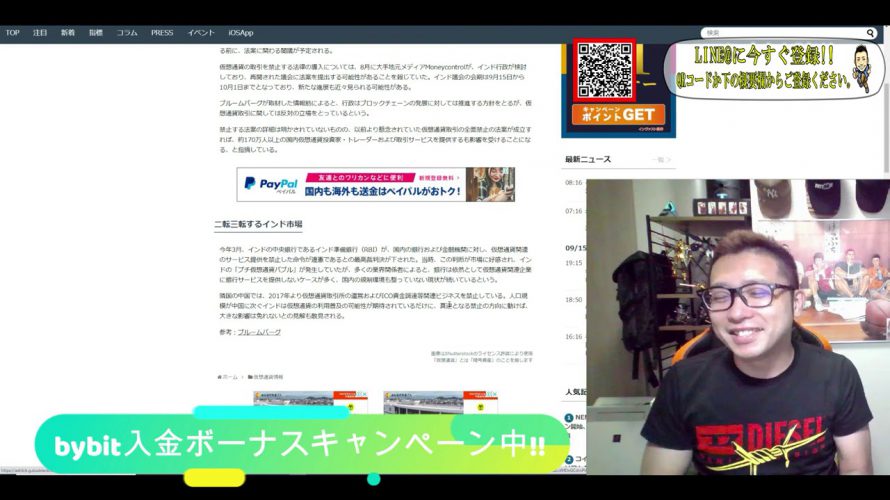Open the TOP menu item

(12, 33)
